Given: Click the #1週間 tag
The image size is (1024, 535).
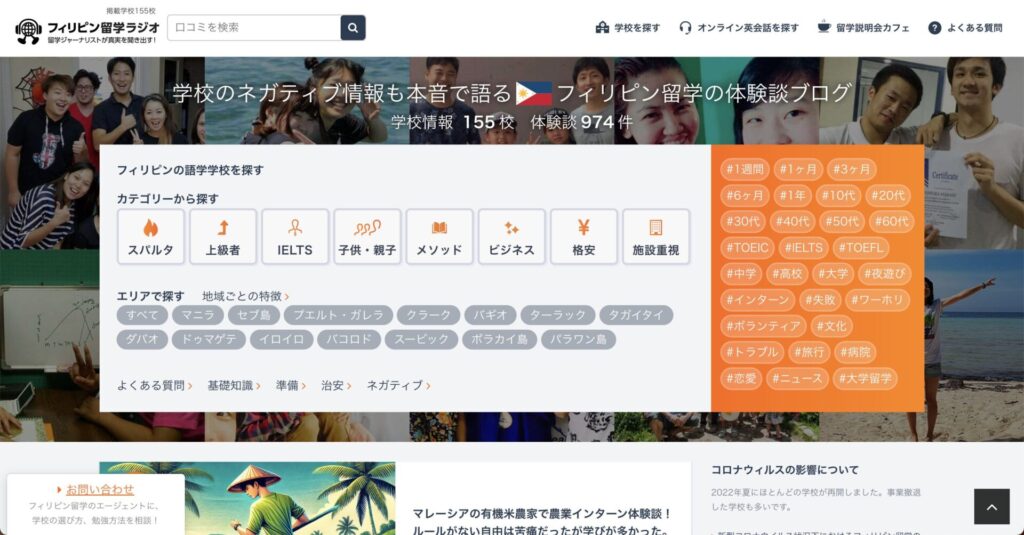Looking at the screenshot, I should tap(745, 169).
